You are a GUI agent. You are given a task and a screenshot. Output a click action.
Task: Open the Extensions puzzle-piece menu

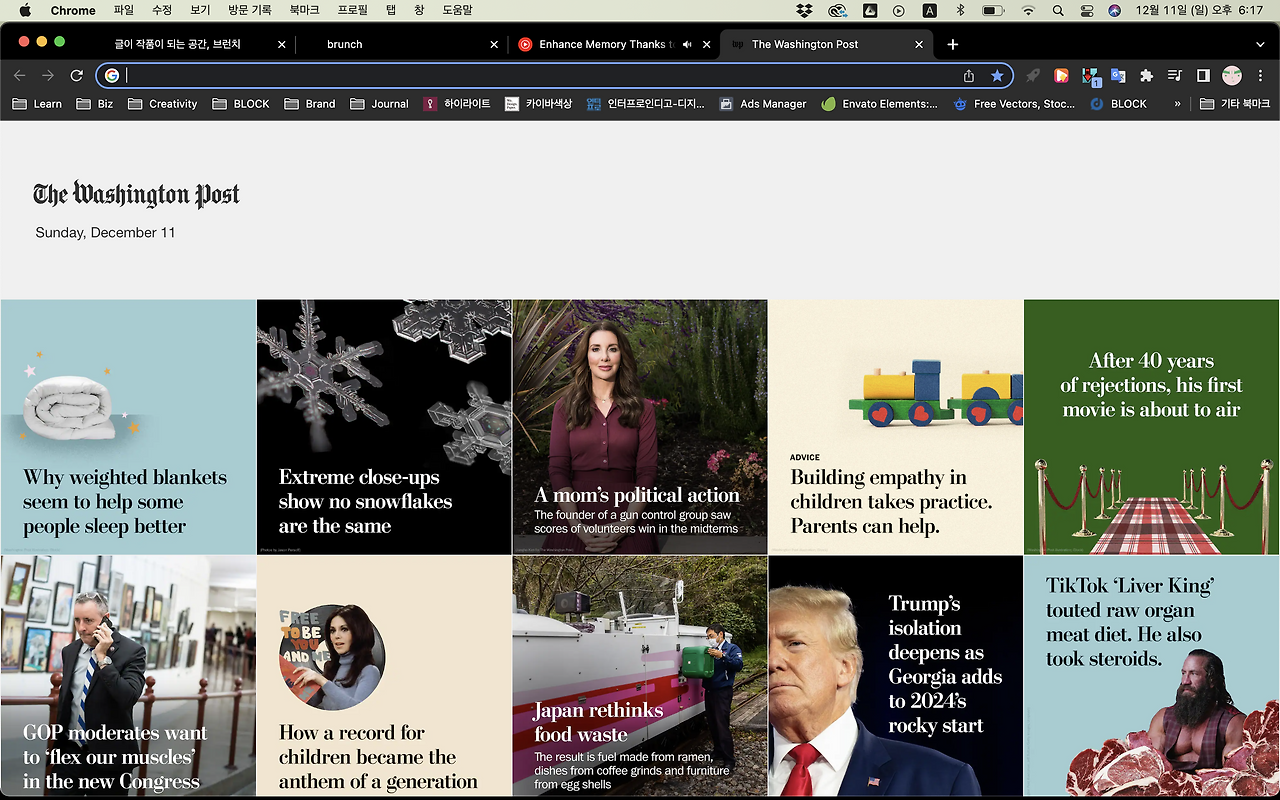point(1147,76)
